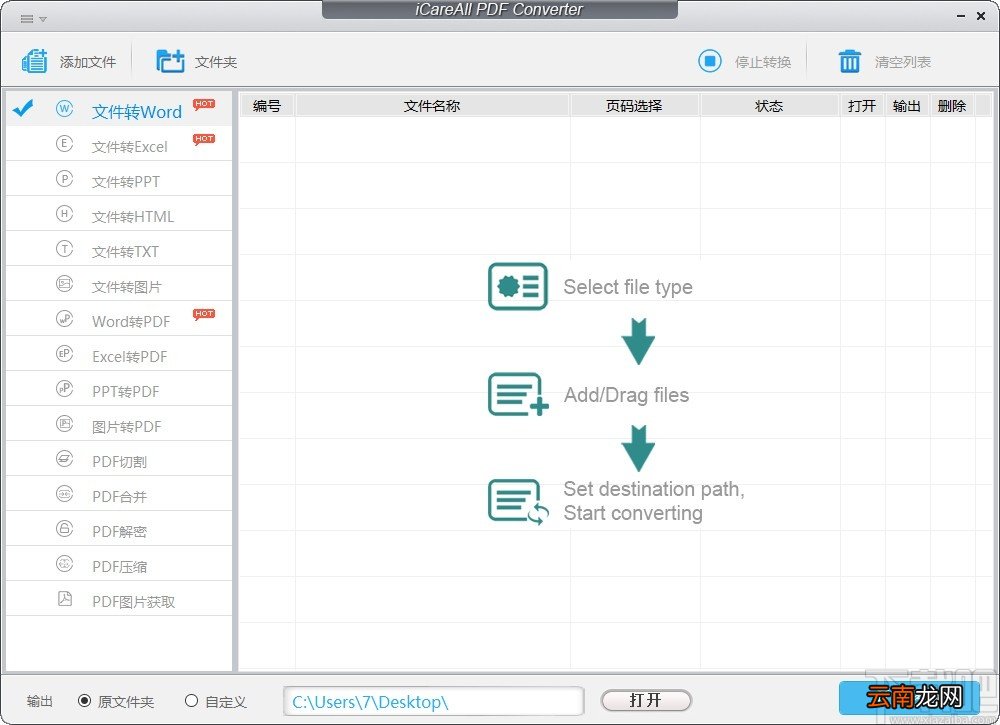
Task: Select the Excel转PDF icon
Action: click(64, 353)
